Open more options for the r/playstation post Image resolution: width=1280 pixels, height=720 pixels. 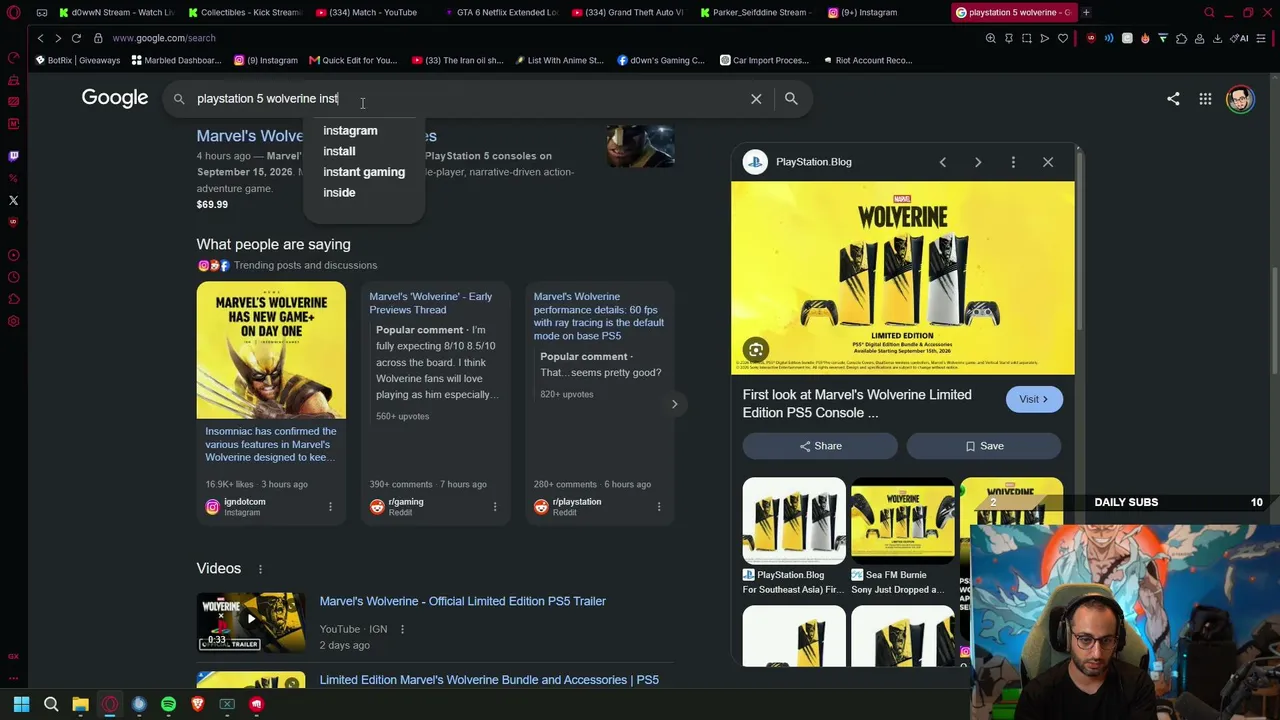point(658,507)
